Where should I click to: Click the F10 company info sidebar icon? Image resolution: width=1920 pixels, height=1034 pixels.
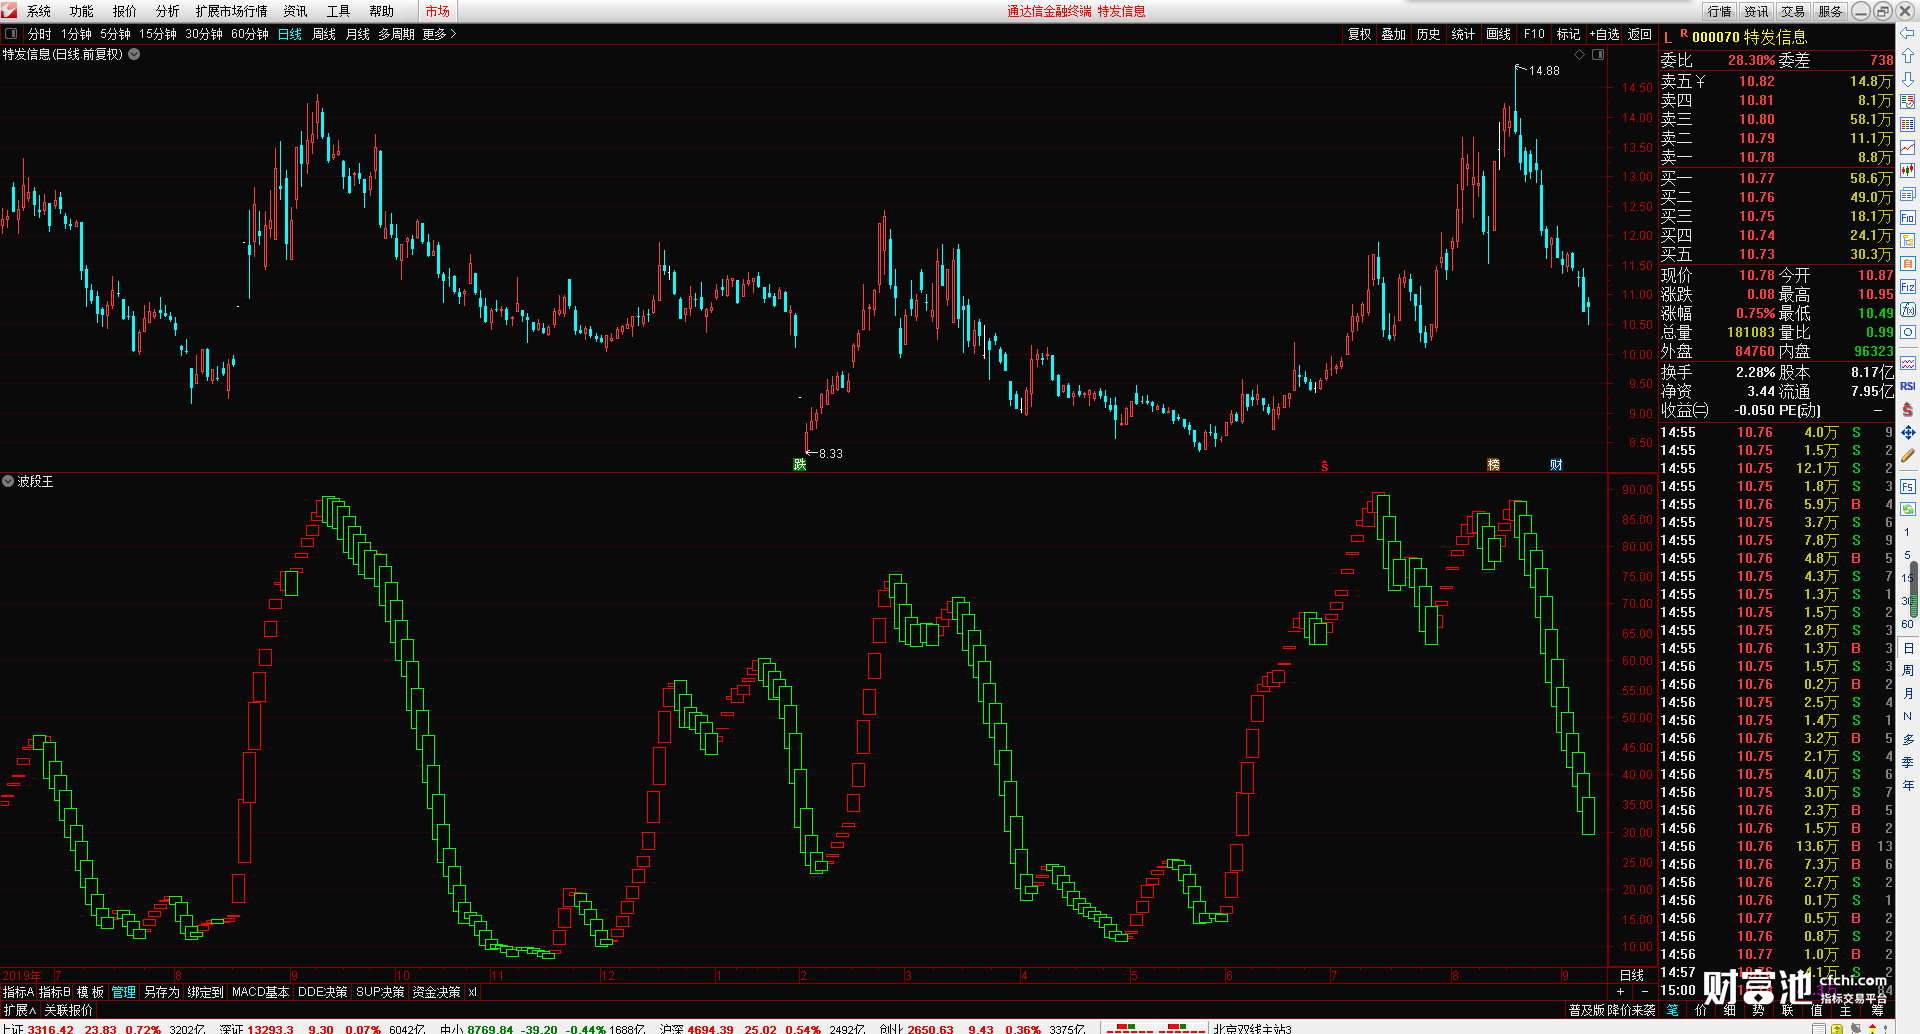click(1908, 217)
